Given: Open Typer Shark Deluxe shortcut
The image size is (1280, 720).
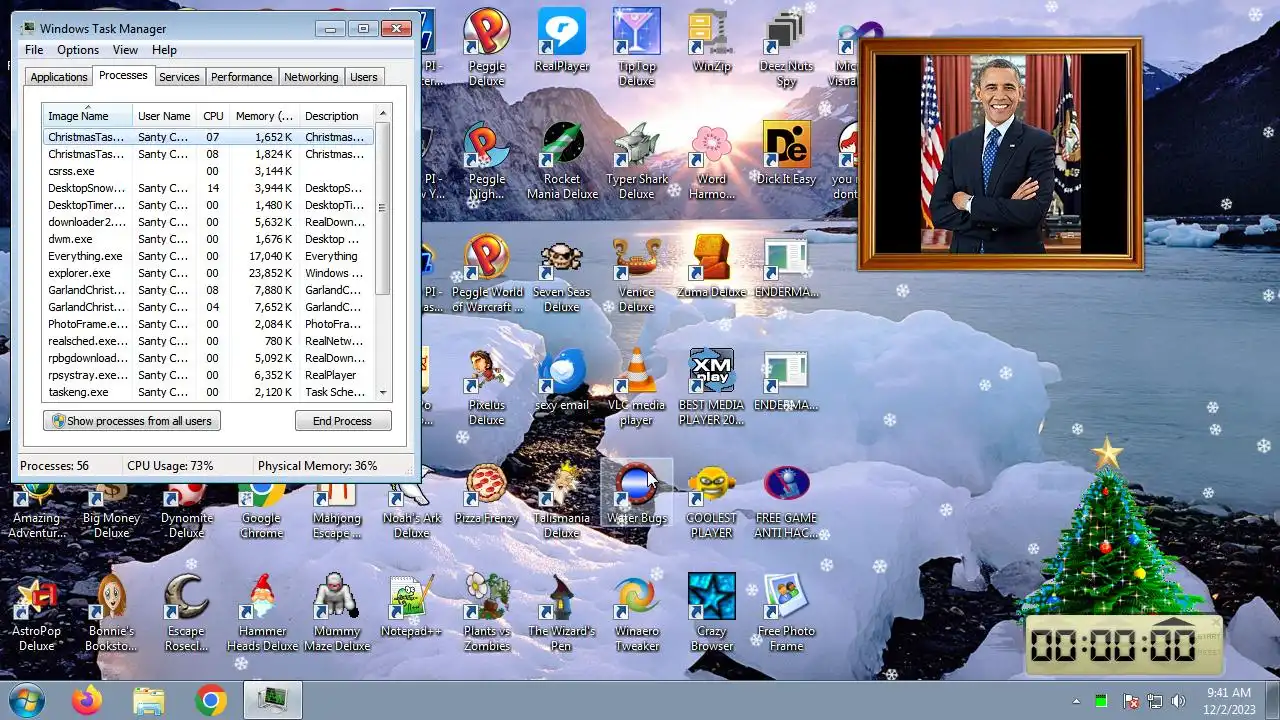Looking at the screenshot, I should [x=637, y=160].
